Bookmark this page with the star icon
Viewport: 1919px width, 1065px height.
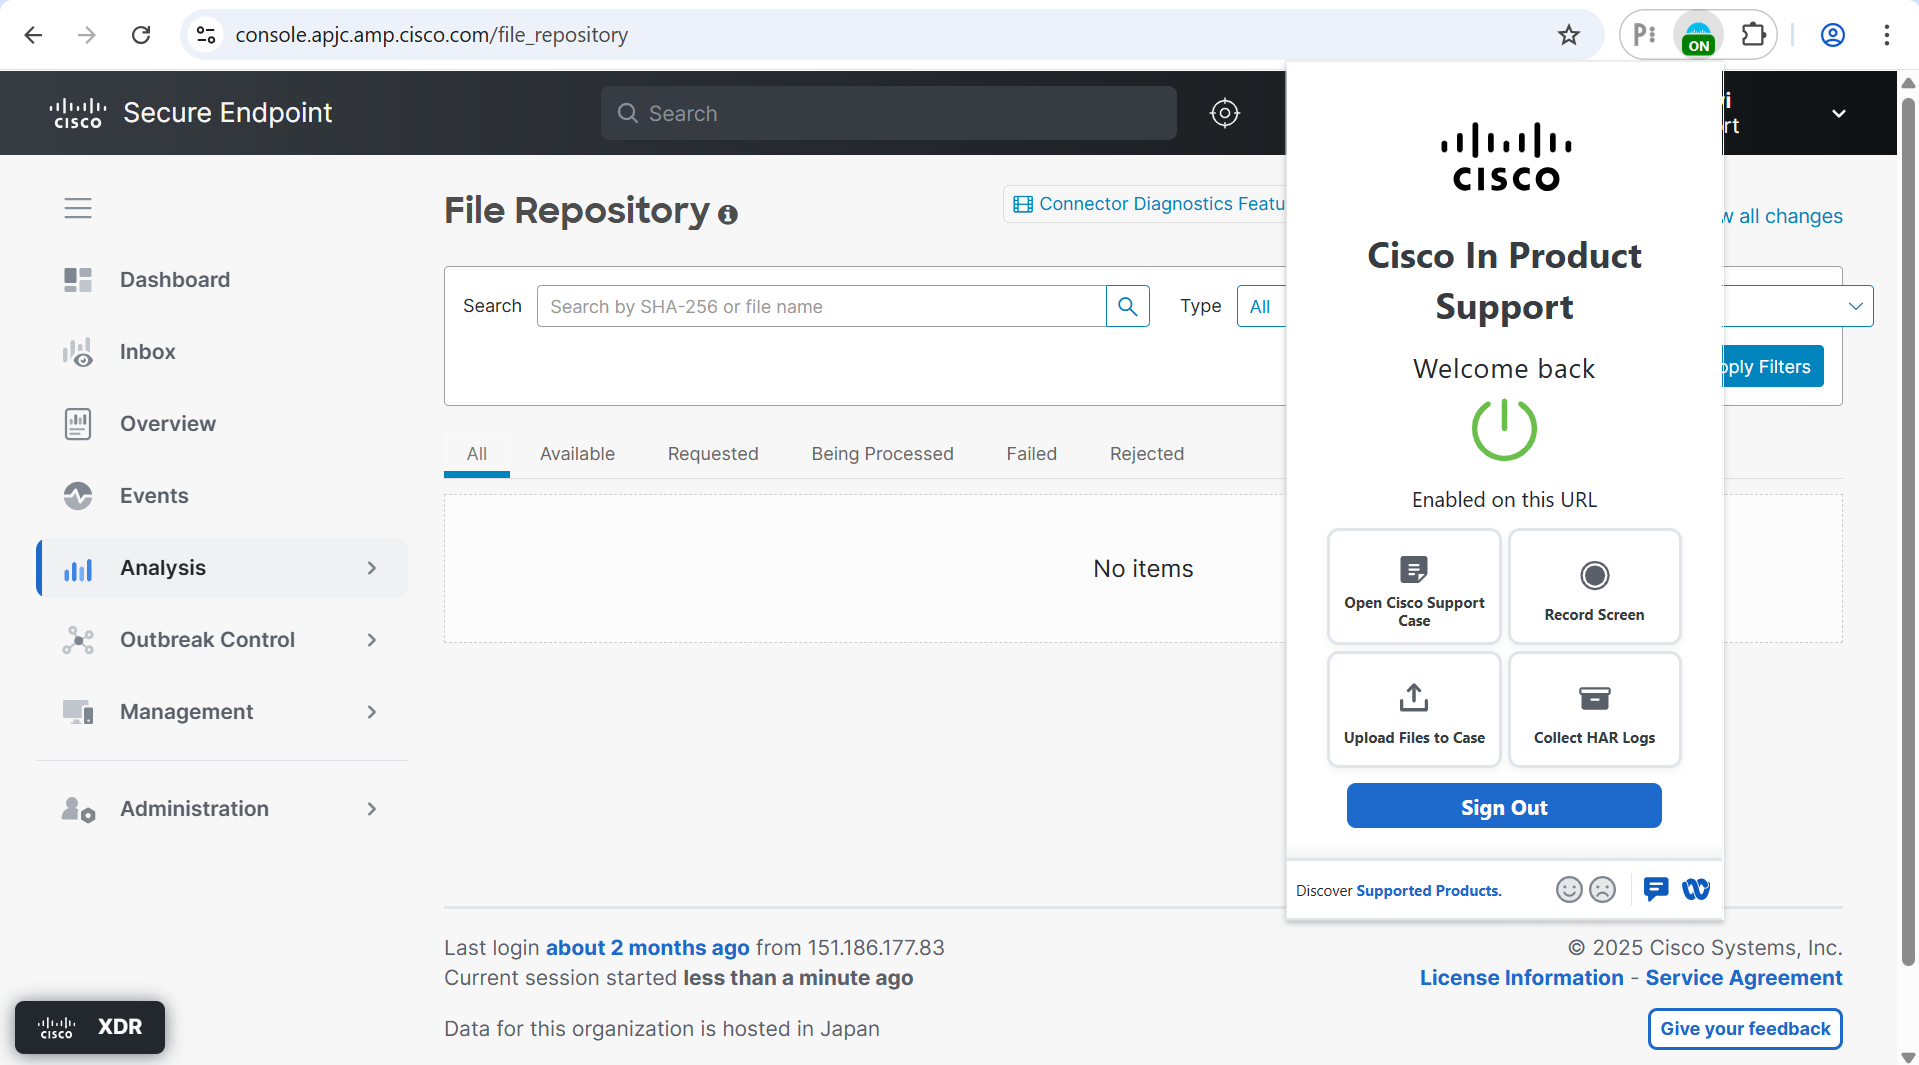(1568, 35)
